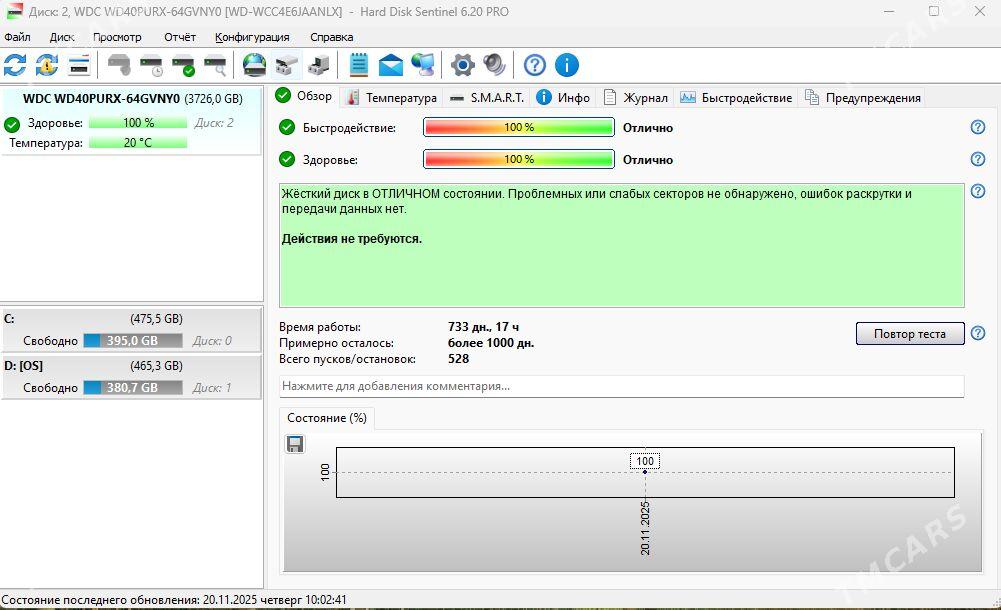Switch to the Температура tab
This screenshot has width=1001, height=610.
pos(391,98)
